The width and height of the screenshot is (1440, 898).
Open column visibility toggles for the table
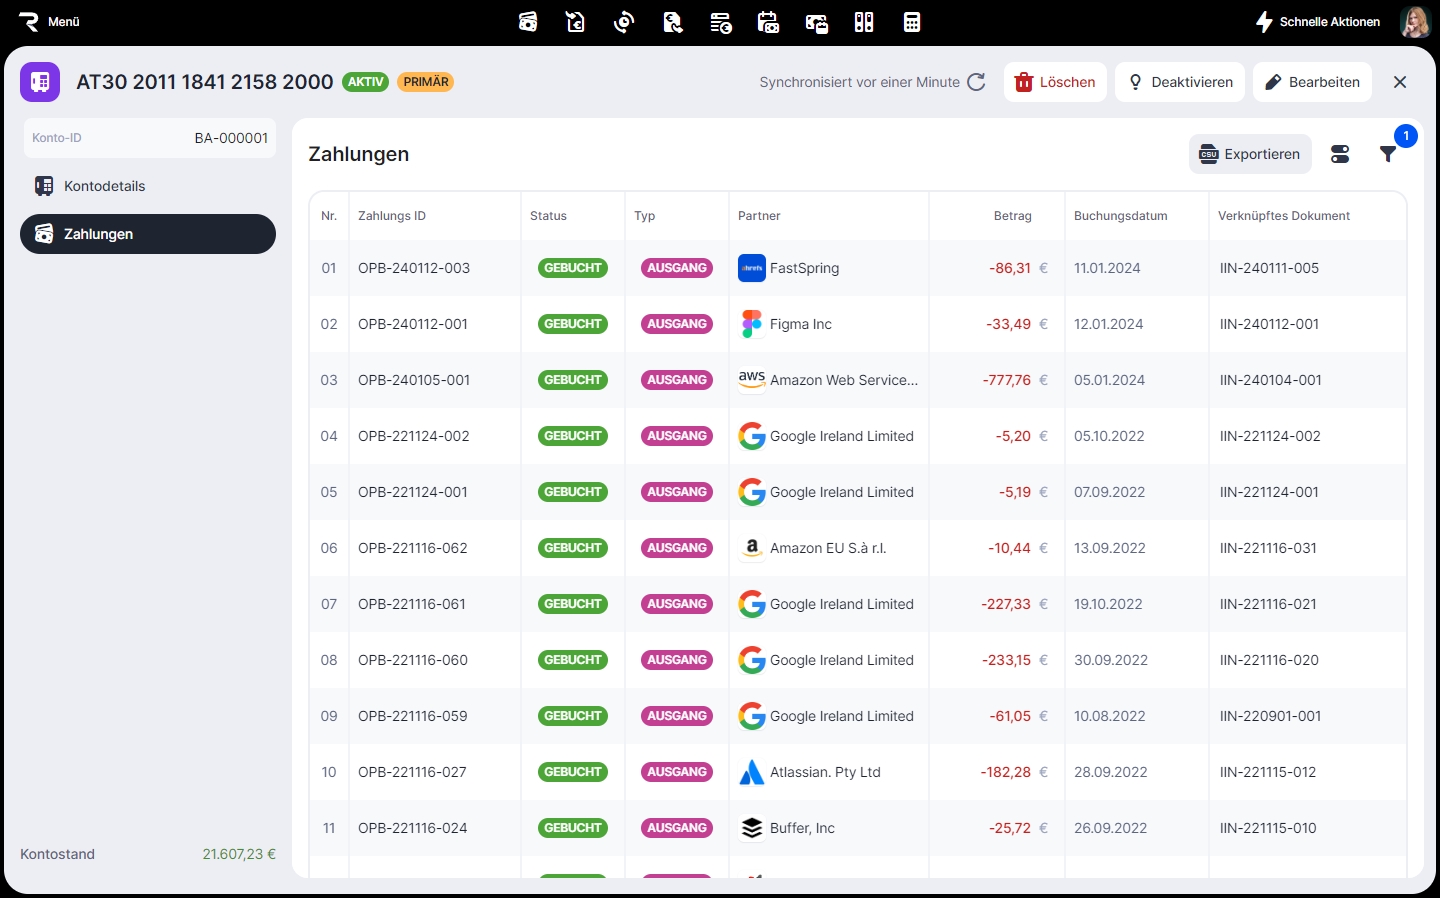(1340, 154)
